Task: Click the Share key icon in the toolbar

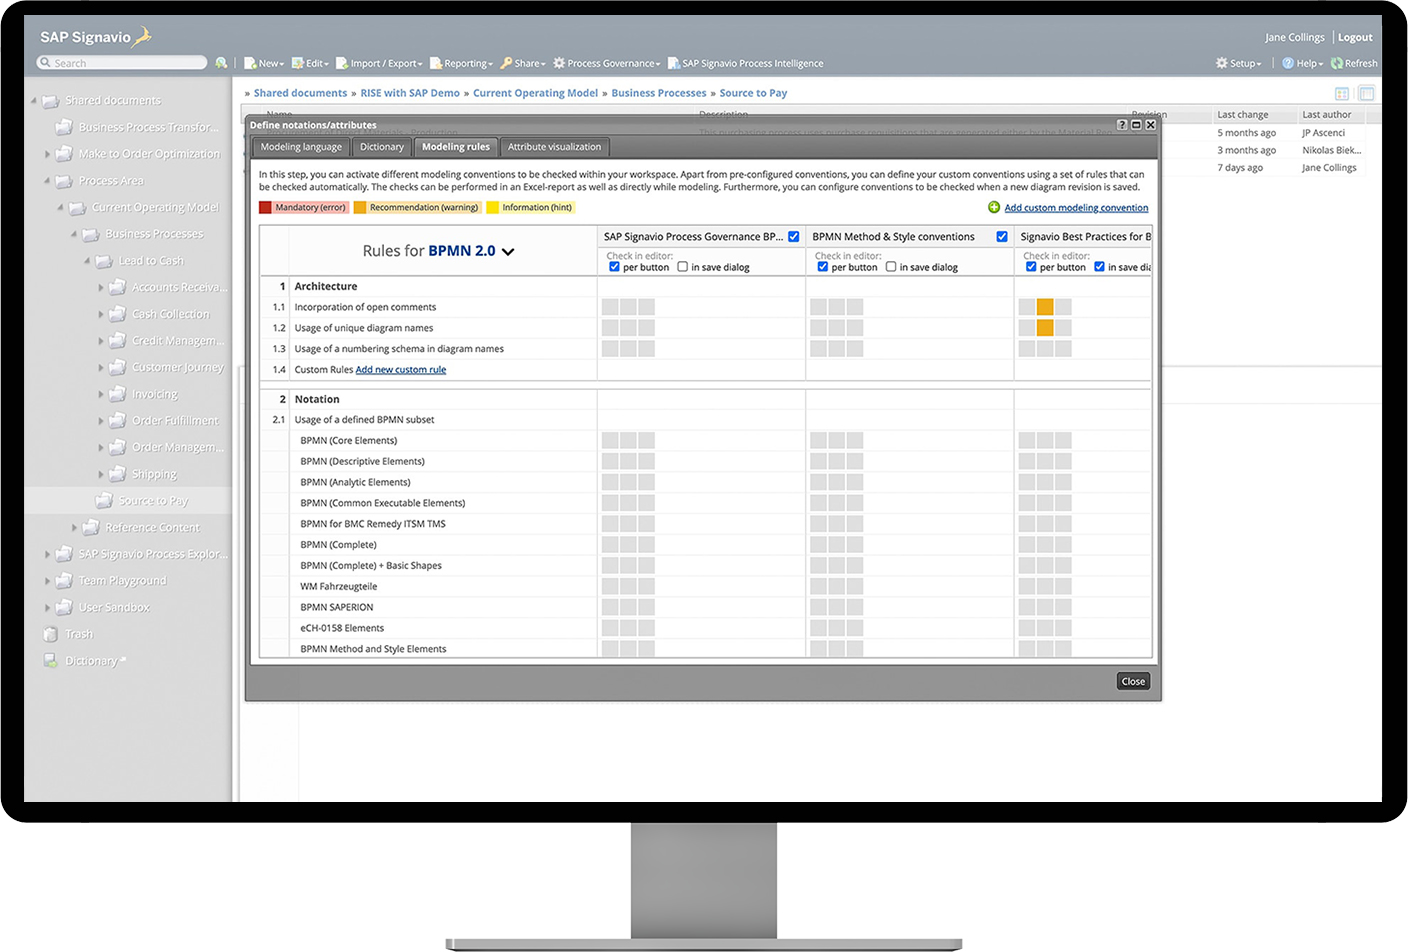Action: [505, 62]
